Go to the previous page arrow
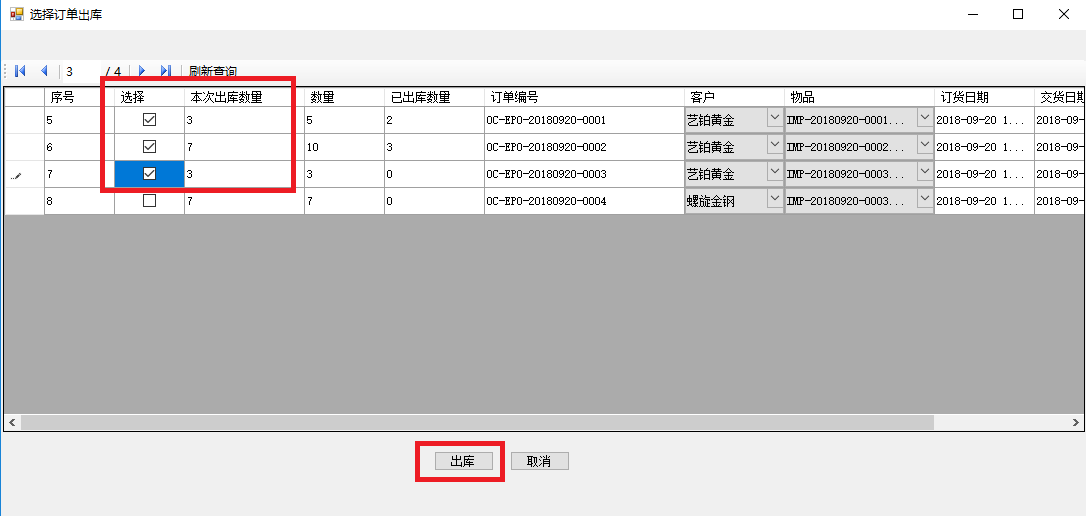Viewport: 1086px width, 516px height. (44, 71)
